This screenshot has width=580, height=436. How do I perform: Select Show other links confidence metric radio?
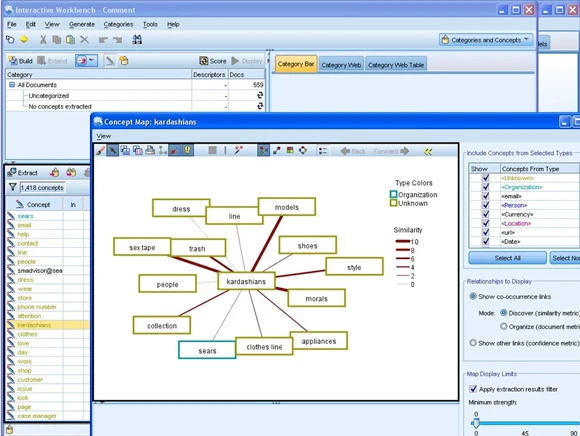pyautogui.click(x=473, y=343)
